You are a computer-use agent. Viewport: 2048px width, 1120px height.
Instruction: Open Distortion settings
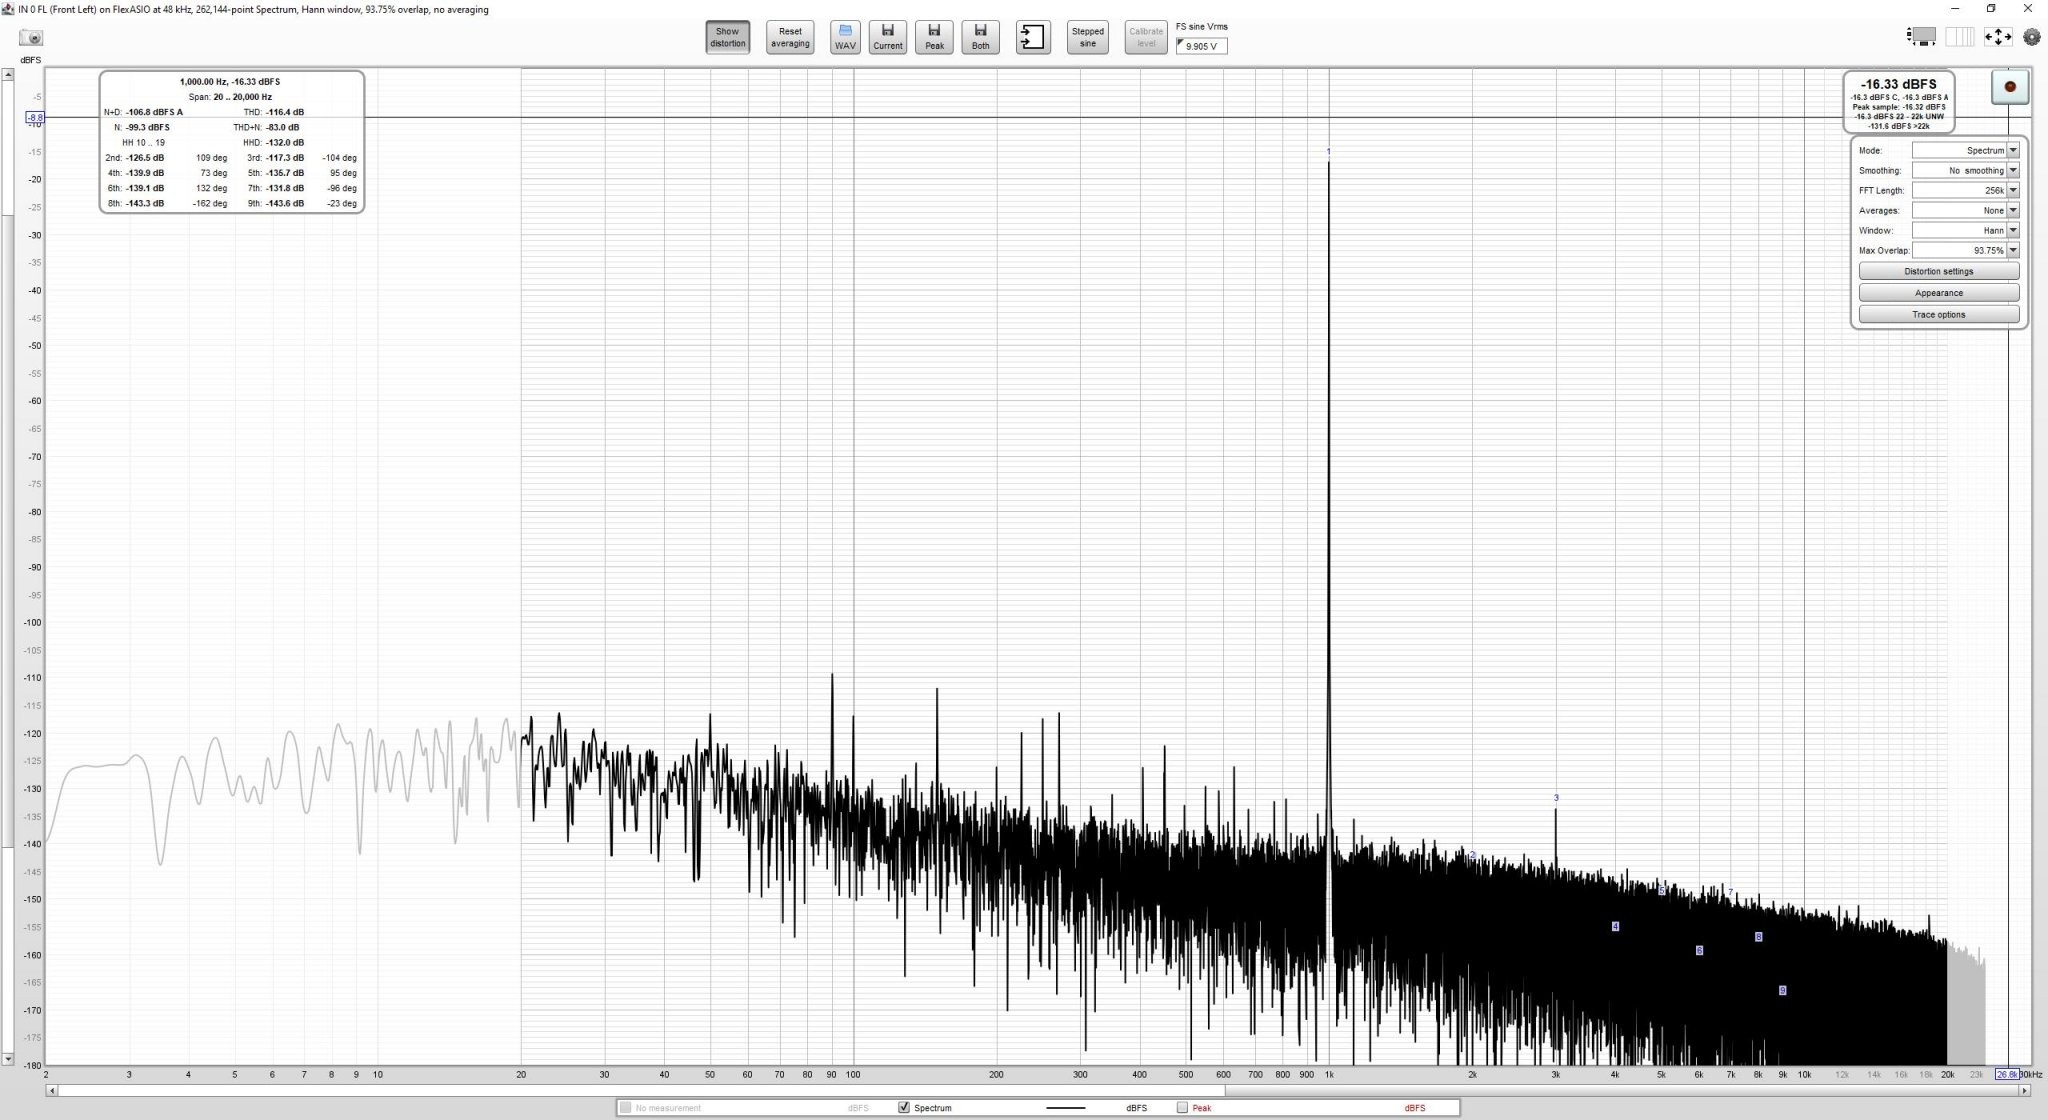click(1939, 271)
